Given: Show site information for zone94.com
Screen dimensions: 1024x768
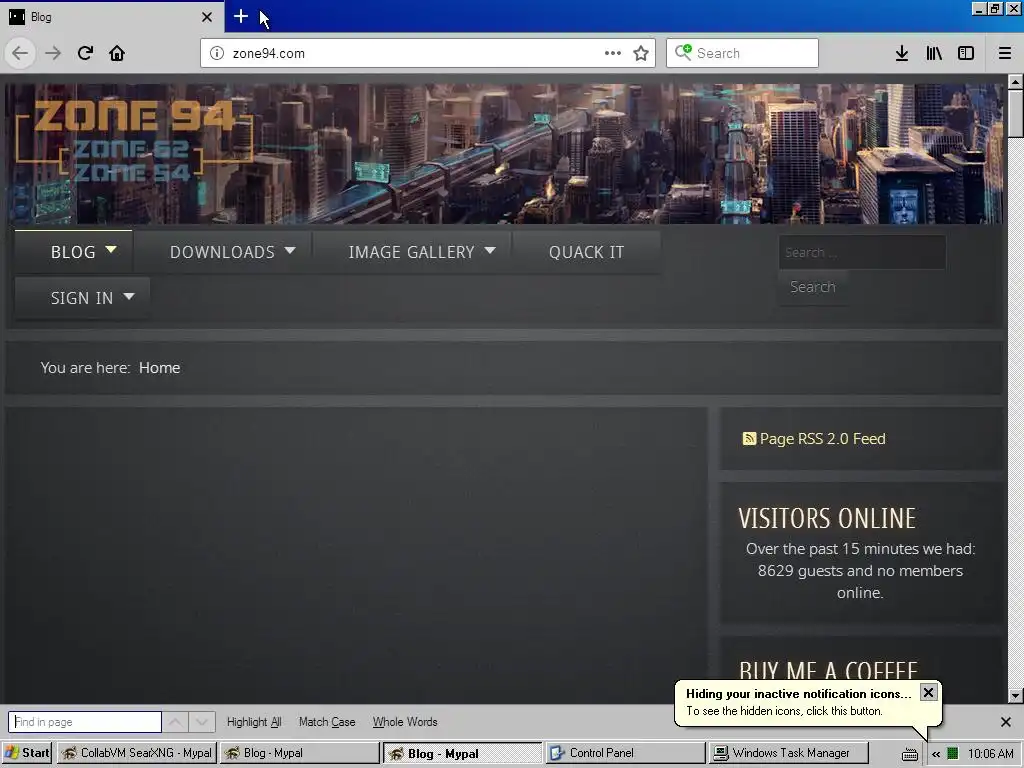Looking at the screenshot, I should point(217,53).
